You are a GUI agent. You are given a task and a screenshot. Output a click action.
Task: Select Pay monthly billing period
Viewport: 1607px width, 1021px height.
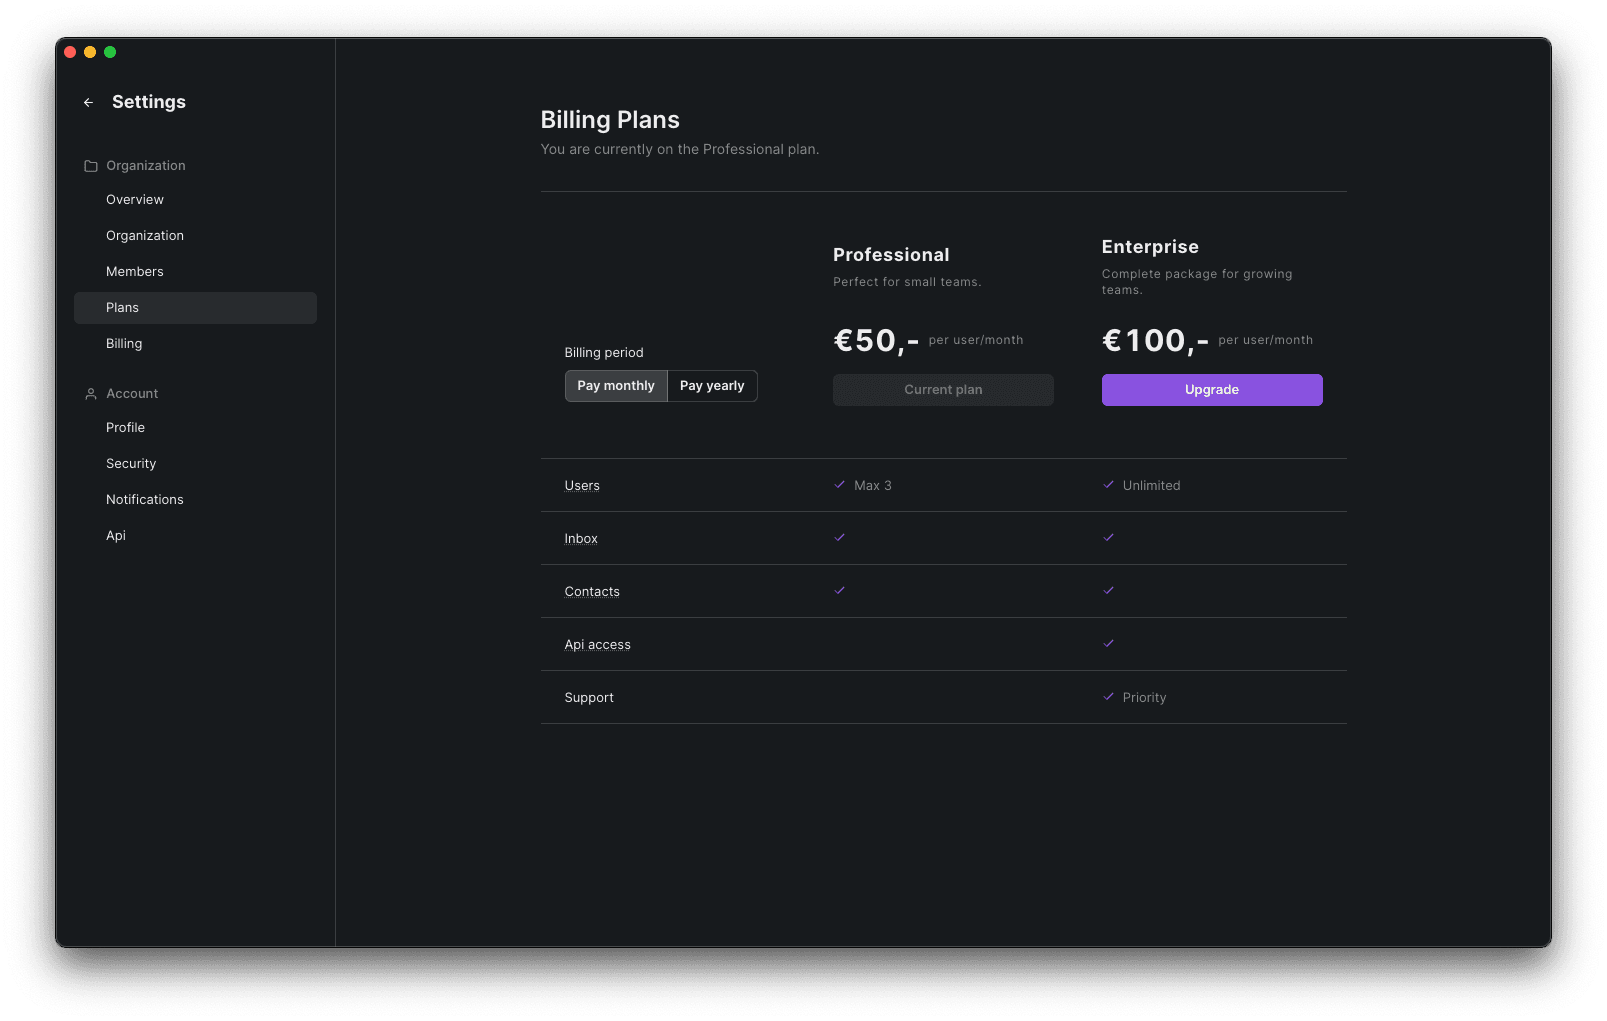pos(616,386)
